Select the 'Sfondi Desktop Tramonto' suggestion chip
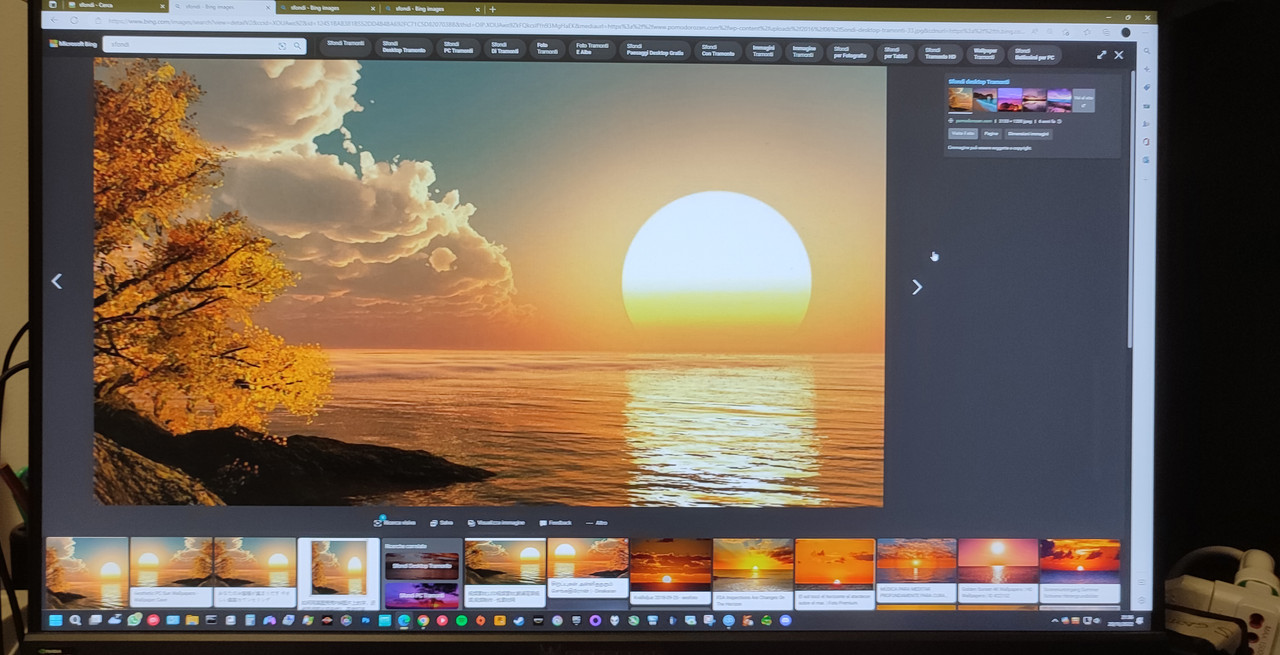 click(x=404, y=47)
